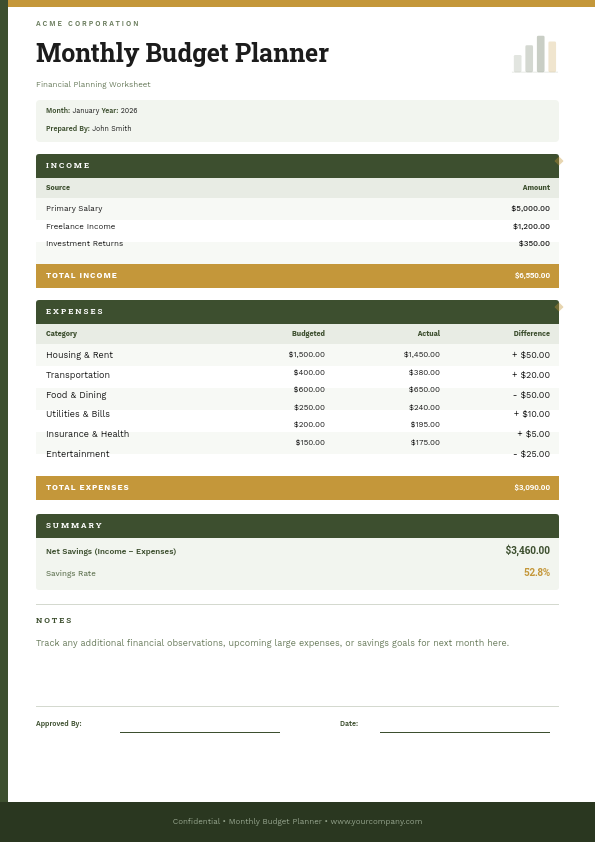The image size is (595, 842).
Task: Click Prepared By: John Smith
Action: tap(89, 128)
